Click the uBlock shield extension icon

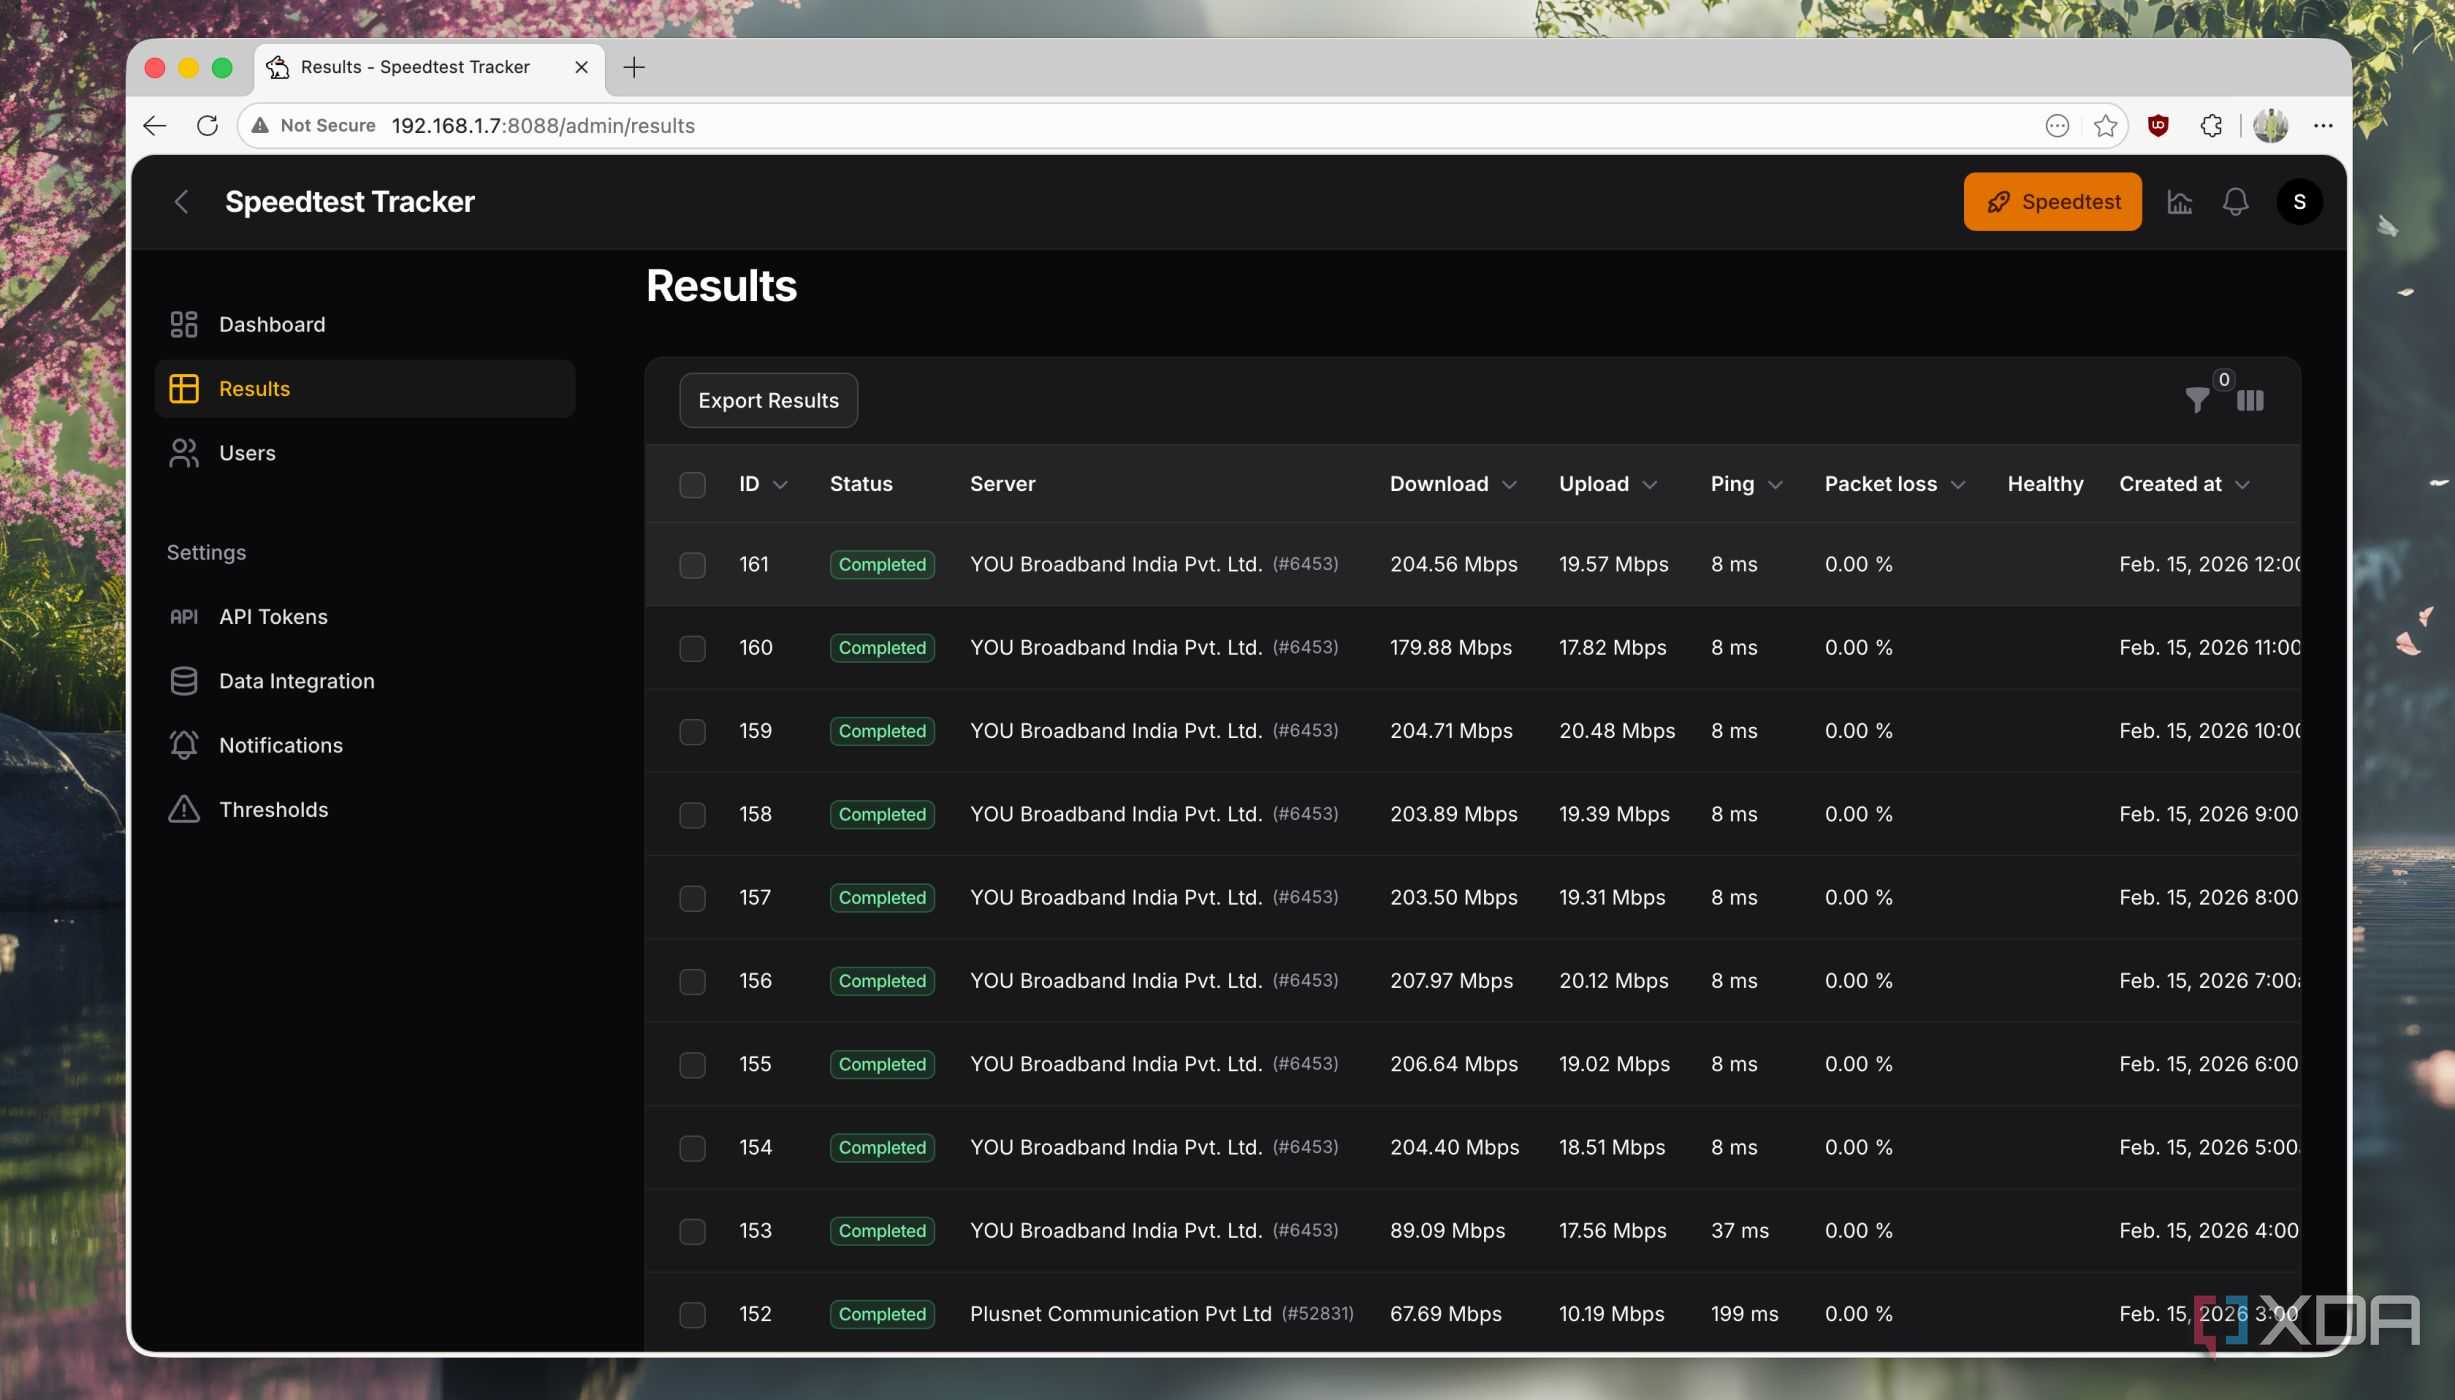(2158, 126)
